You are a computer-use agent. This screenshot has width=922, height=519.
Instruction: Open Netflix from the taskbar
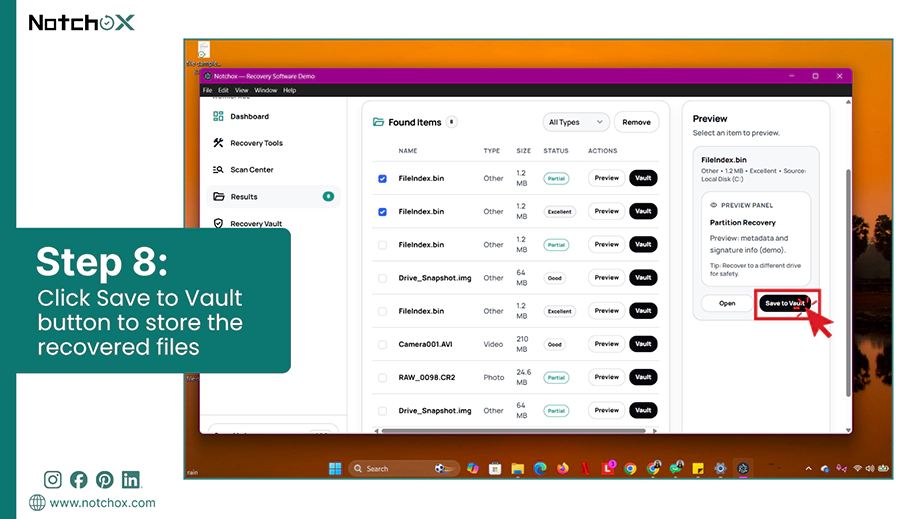(585, 468)
